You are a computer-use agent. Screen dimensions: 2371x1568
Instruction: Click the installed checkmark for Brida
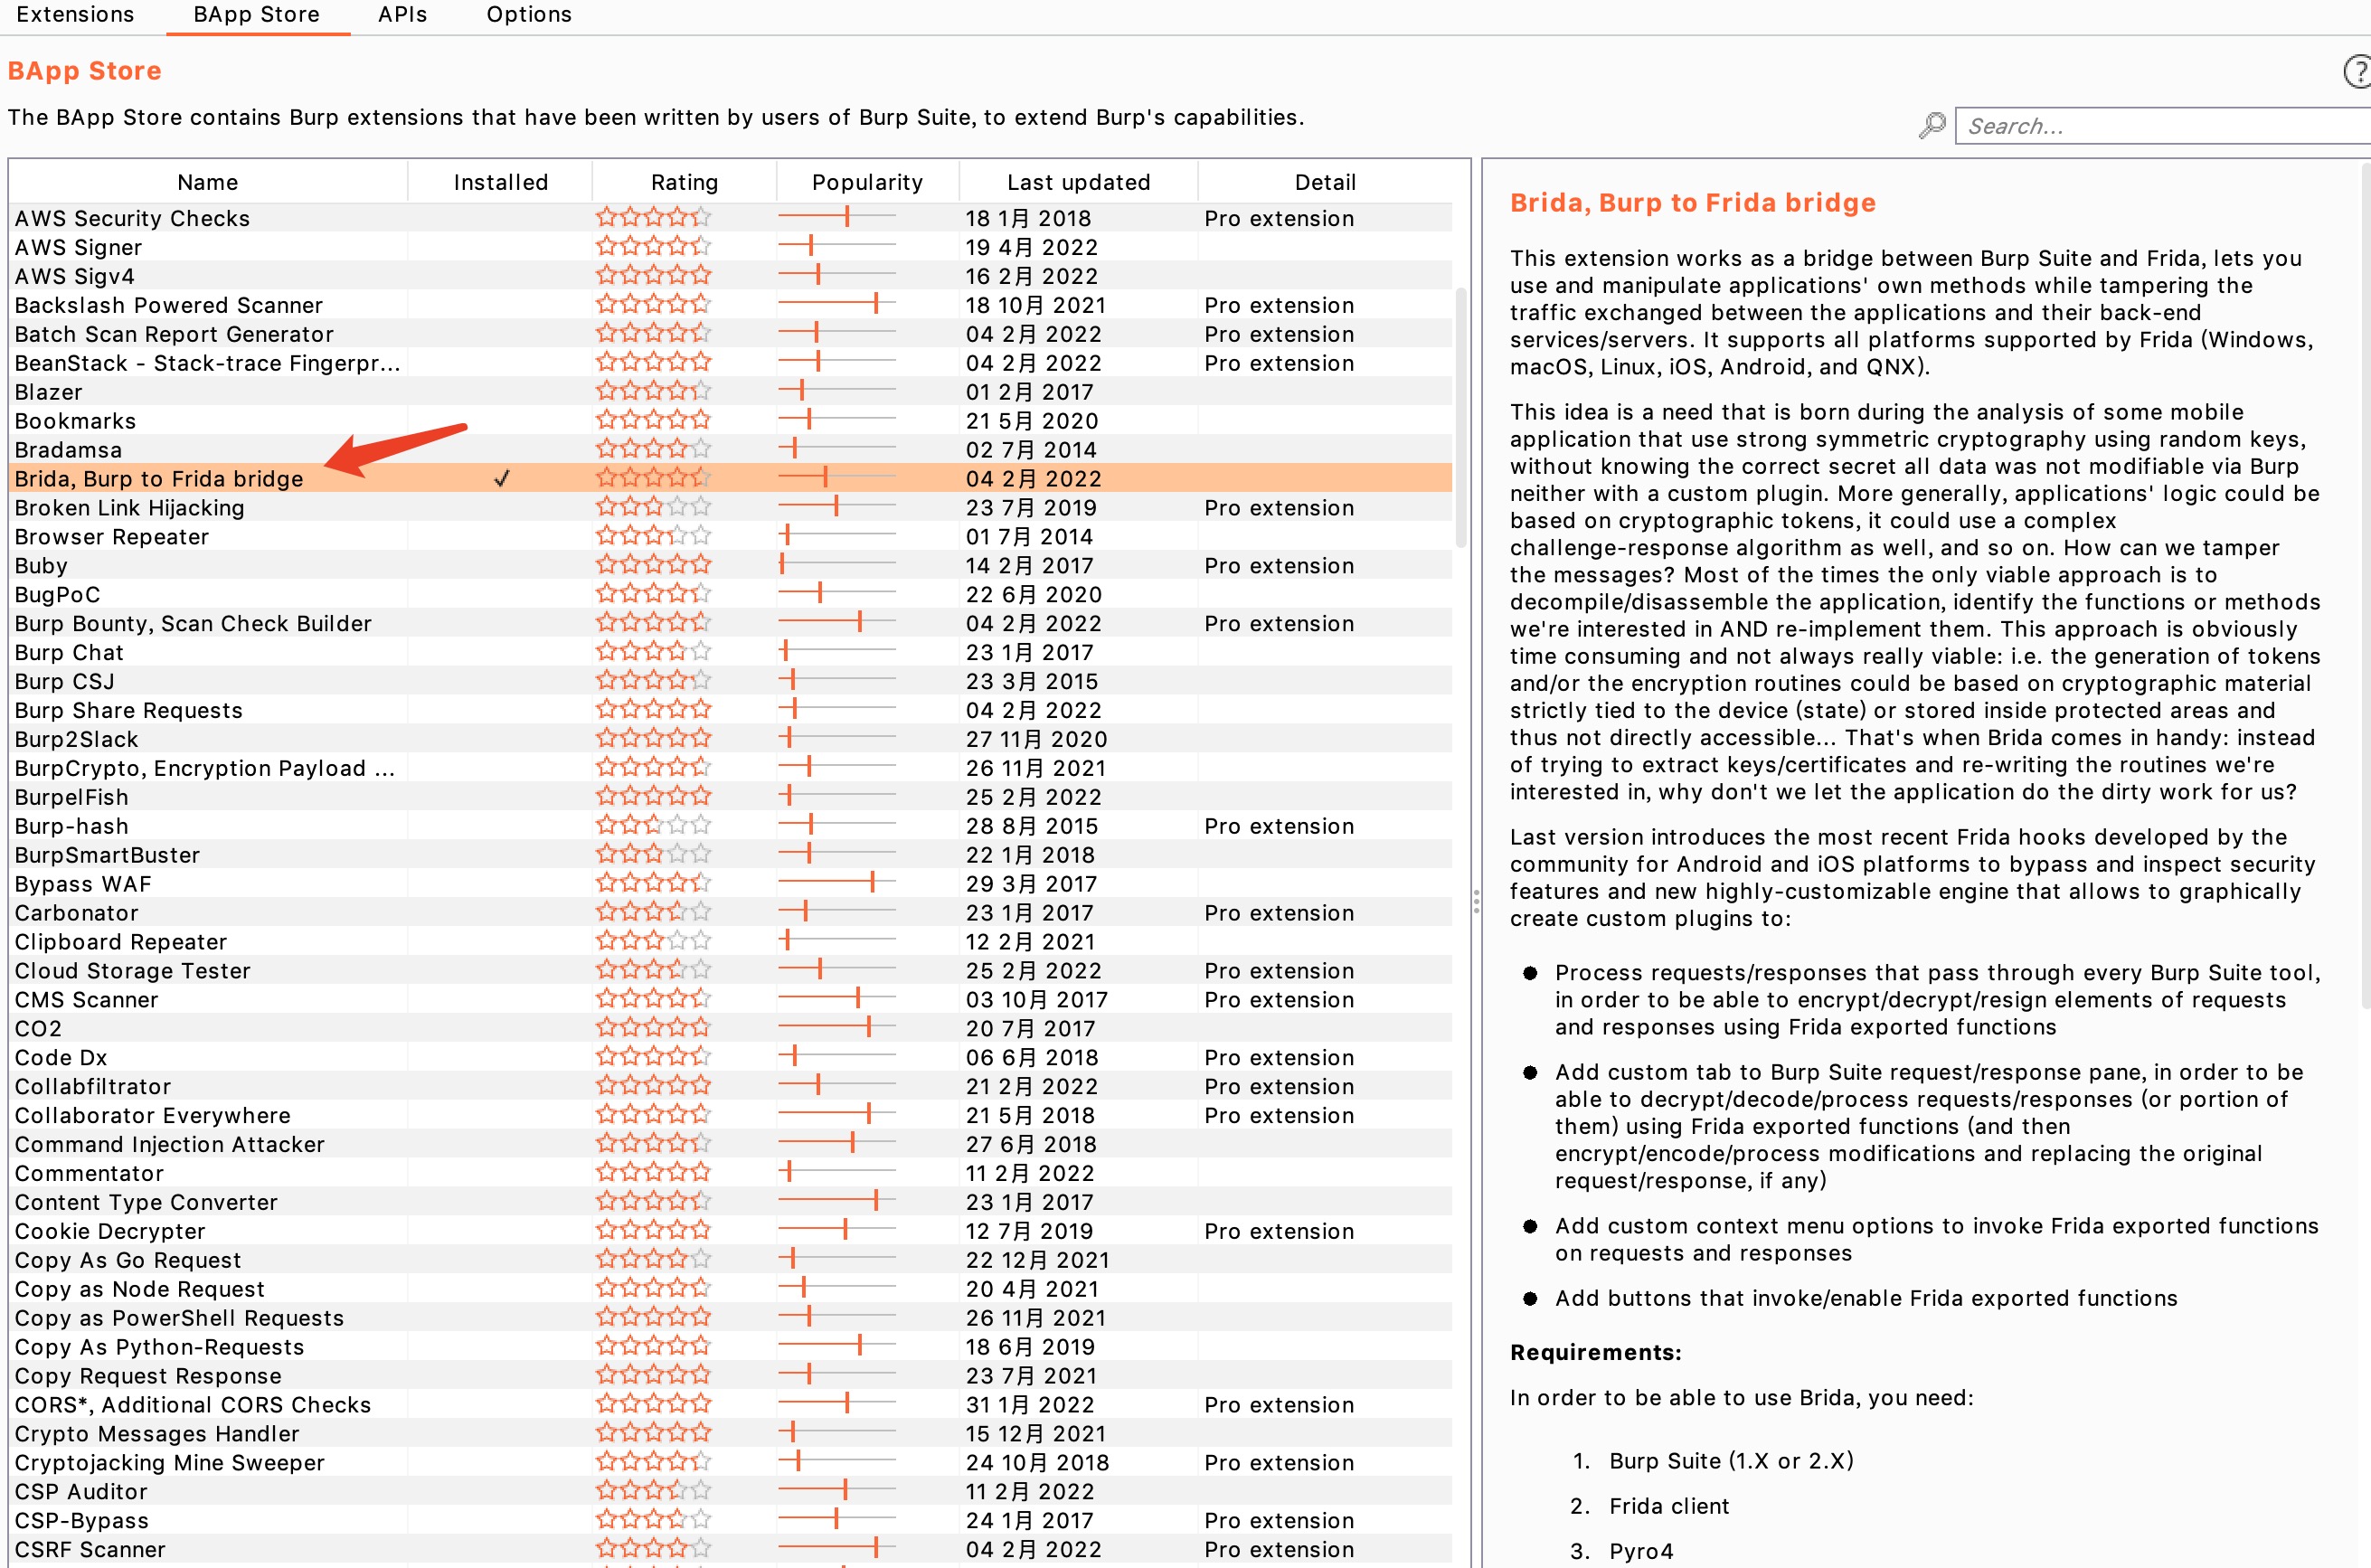point(502,479)
